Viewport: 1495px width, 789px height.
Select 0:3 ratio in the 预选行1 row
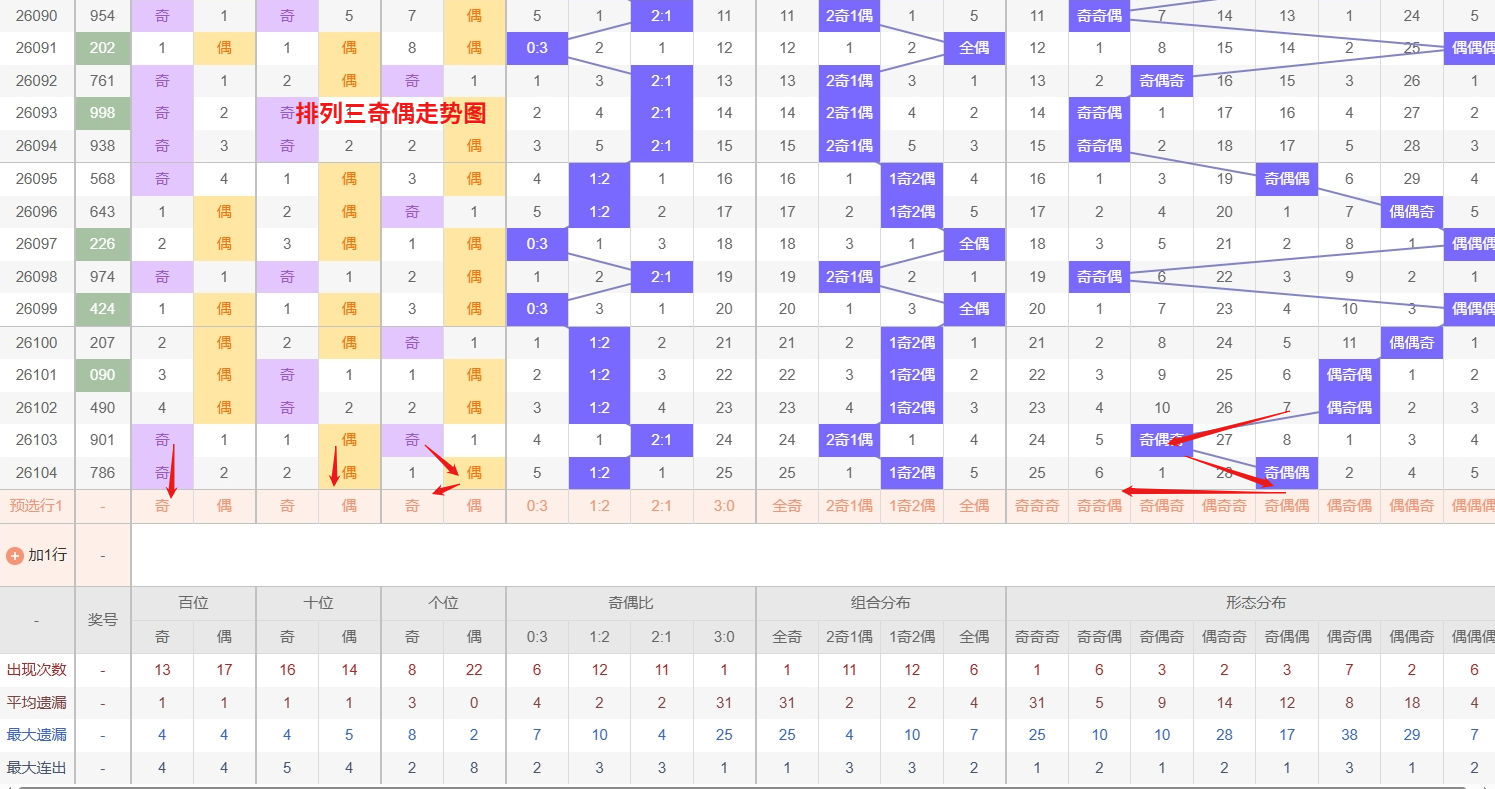[x=537, y=506]
